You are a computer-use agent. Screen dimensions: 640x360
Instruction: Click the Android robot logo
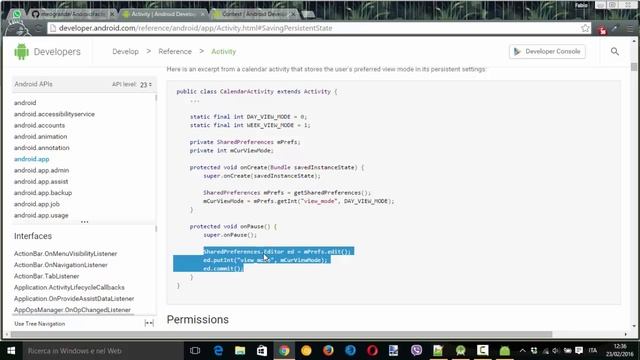(21, 52)
